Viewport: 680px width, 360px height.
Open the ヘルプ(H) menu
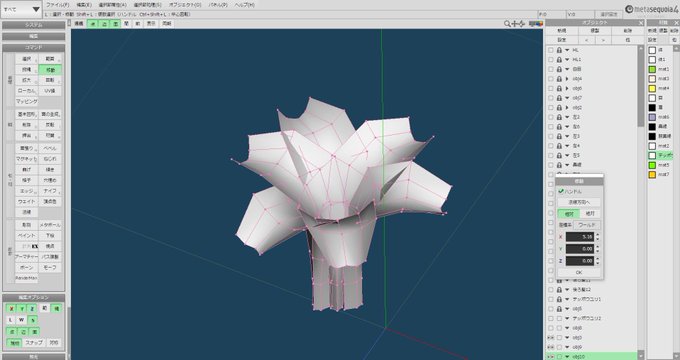[244, 5]
